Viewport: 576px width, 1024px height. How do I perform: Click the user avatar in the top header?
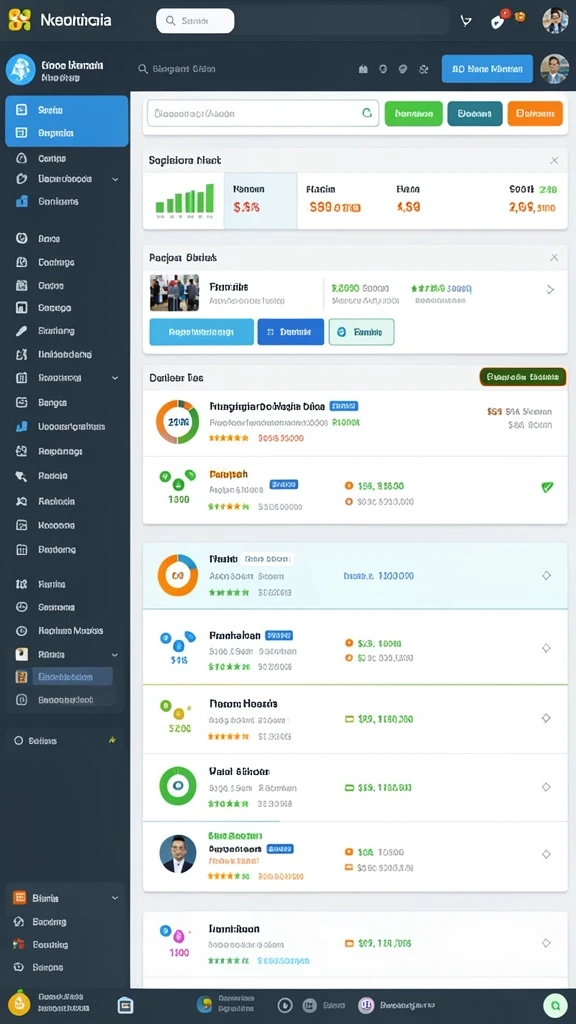pyautogui.click(x=555, y=20)
